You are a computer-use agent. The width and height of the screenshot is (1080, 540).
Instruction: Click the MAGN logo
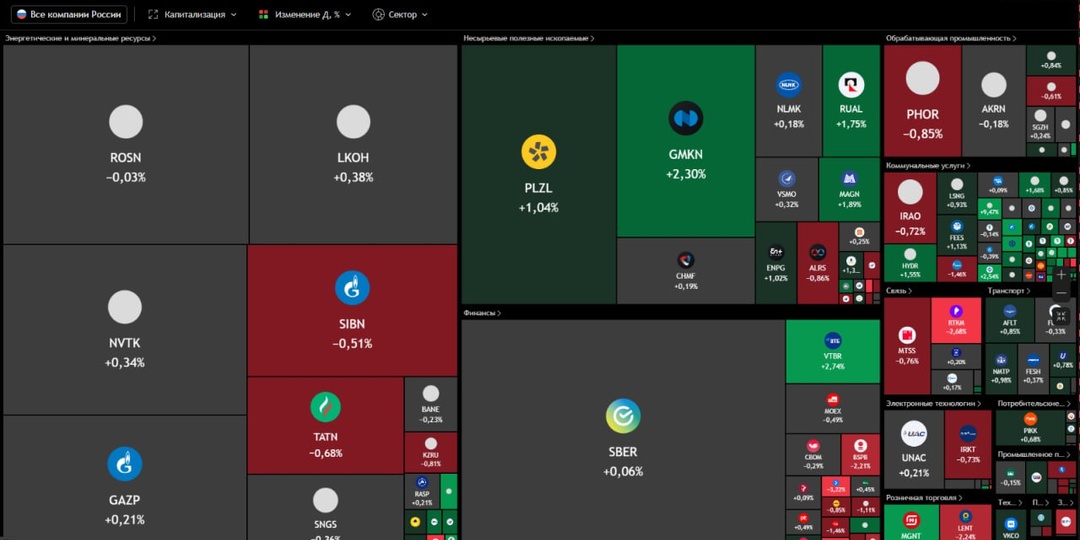pyautogui.click(x=849, y=179)
